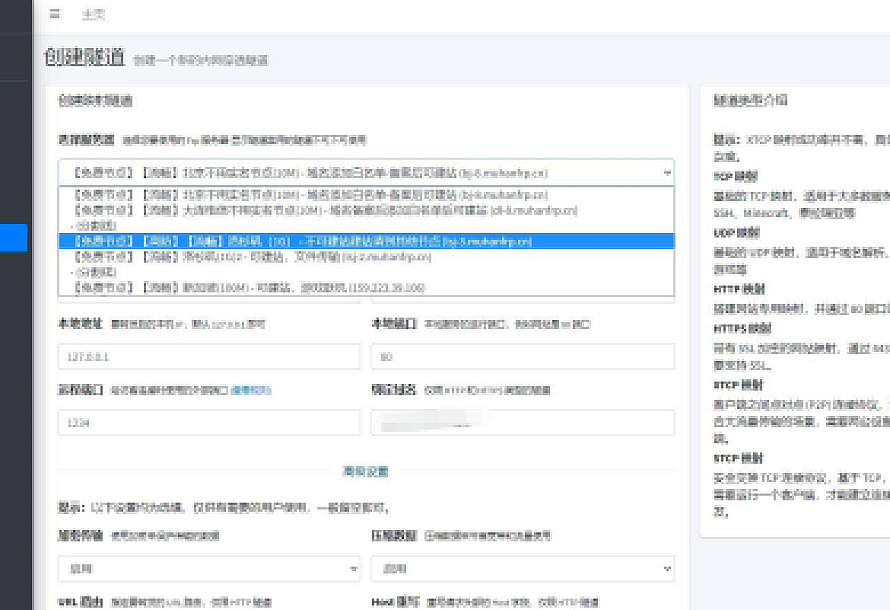
Task: Click the 远程端口 input with 1234
Action: click(209, 423)
